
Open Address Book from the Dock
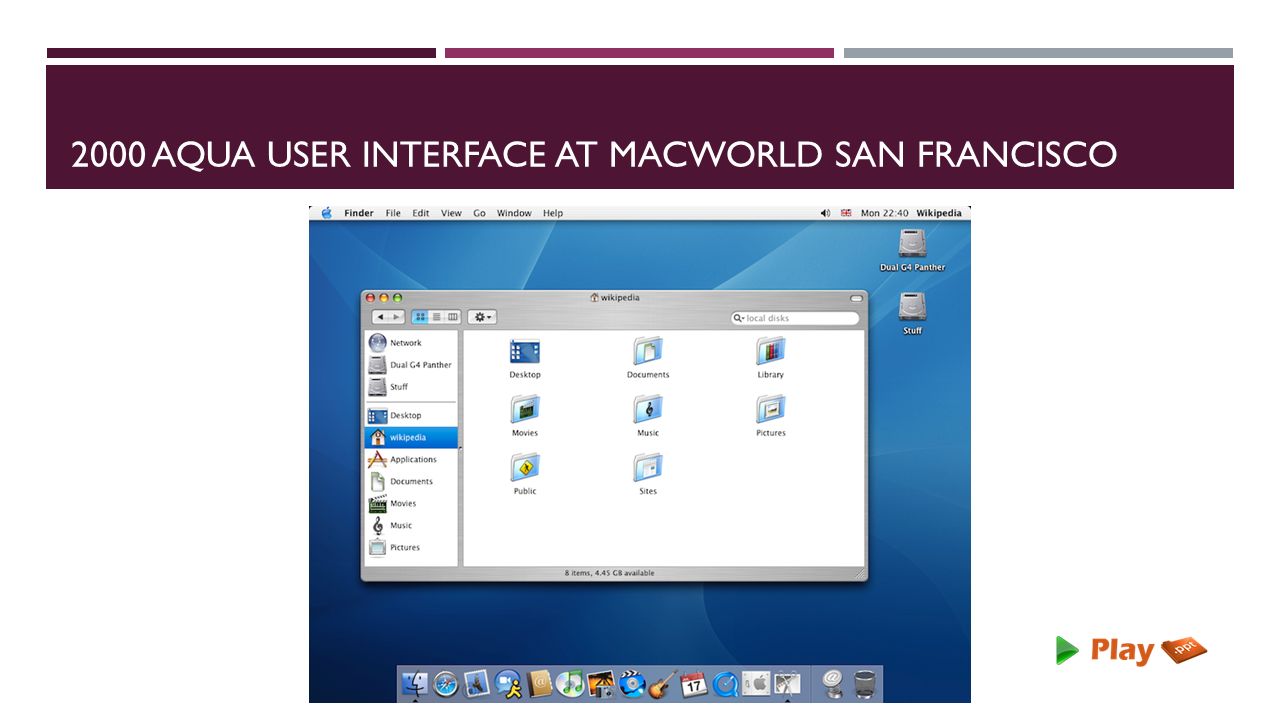540,684
